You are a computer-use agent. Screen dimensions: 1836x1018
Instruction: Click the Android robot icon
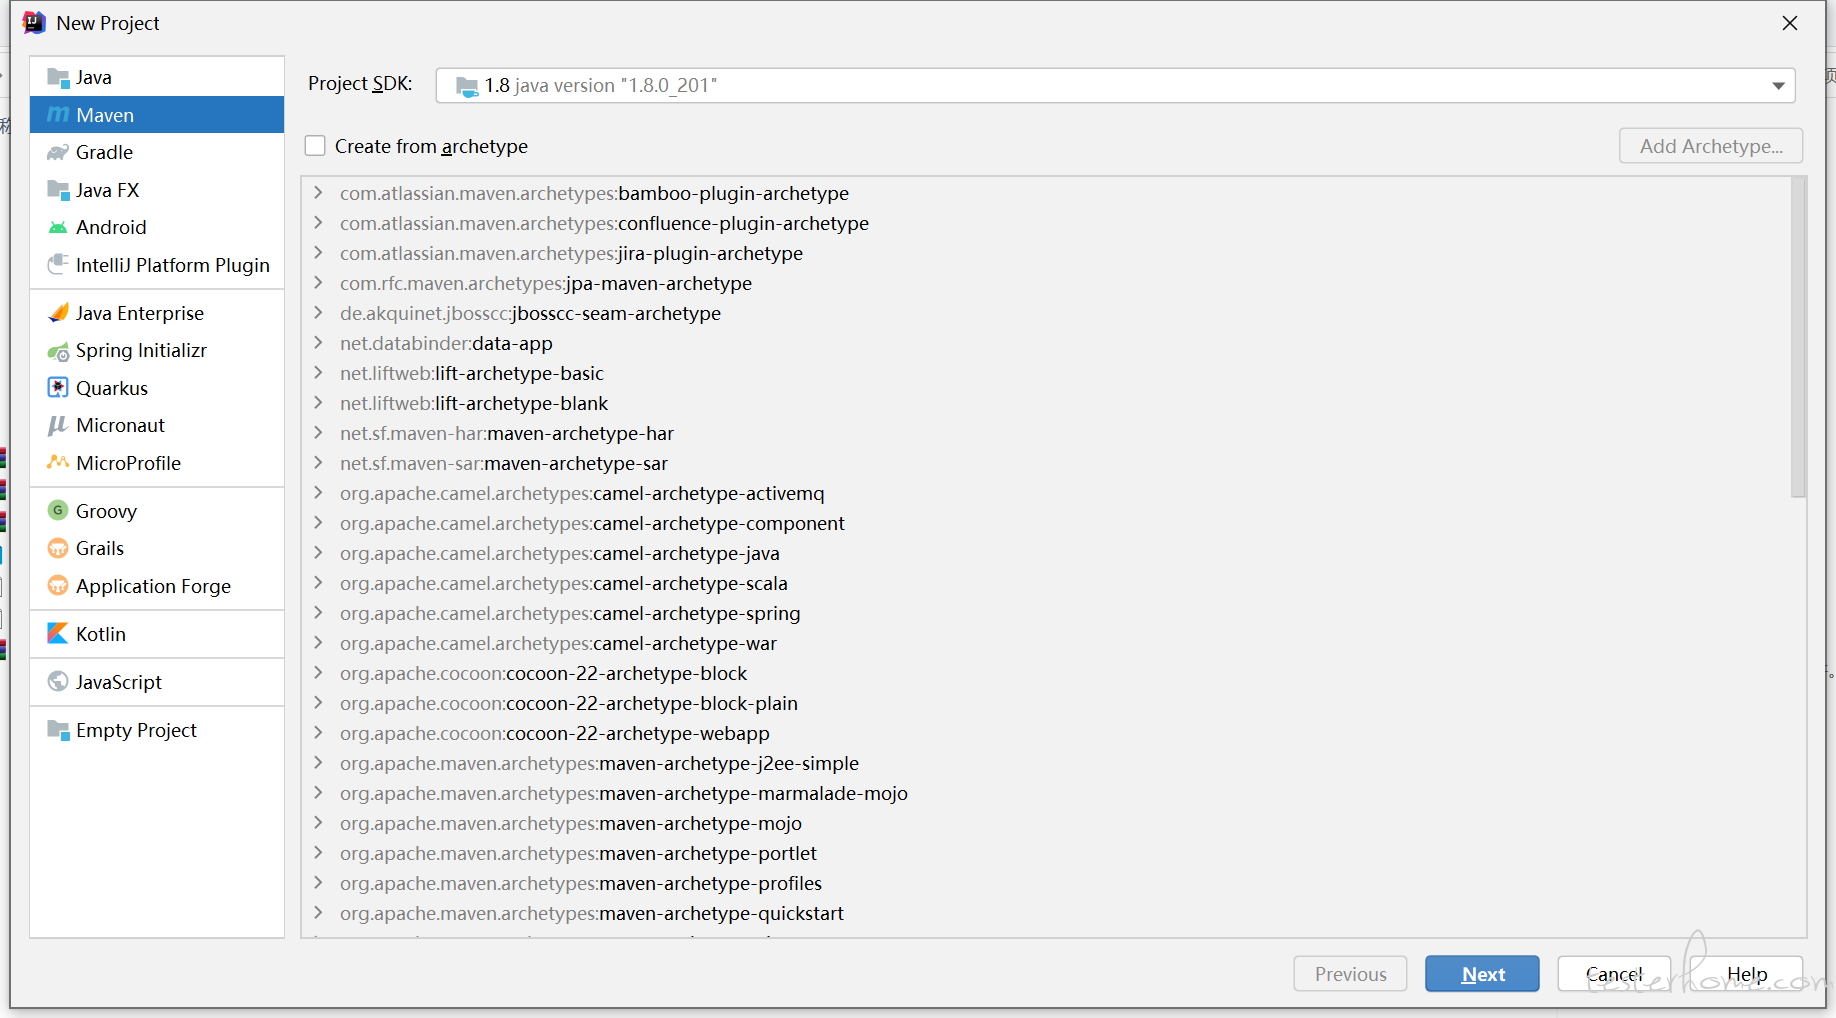tap(58, 228)
